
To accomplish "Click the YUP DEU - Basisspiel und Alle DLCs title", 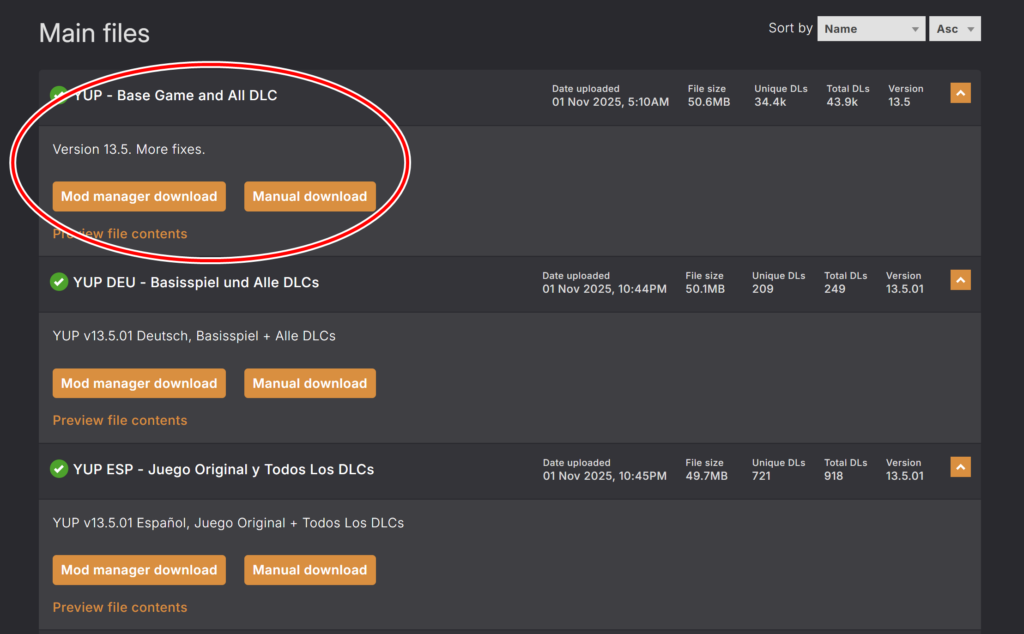I will [196, 282].
